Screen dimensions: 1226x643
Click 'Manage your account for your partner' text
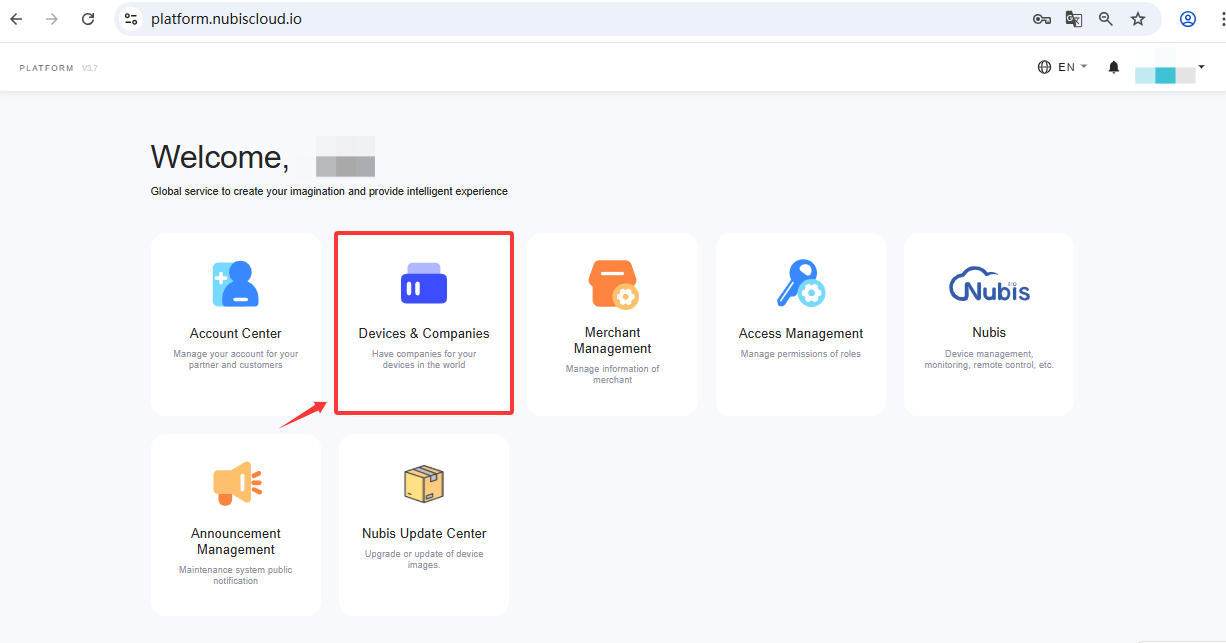pos(236,359)
